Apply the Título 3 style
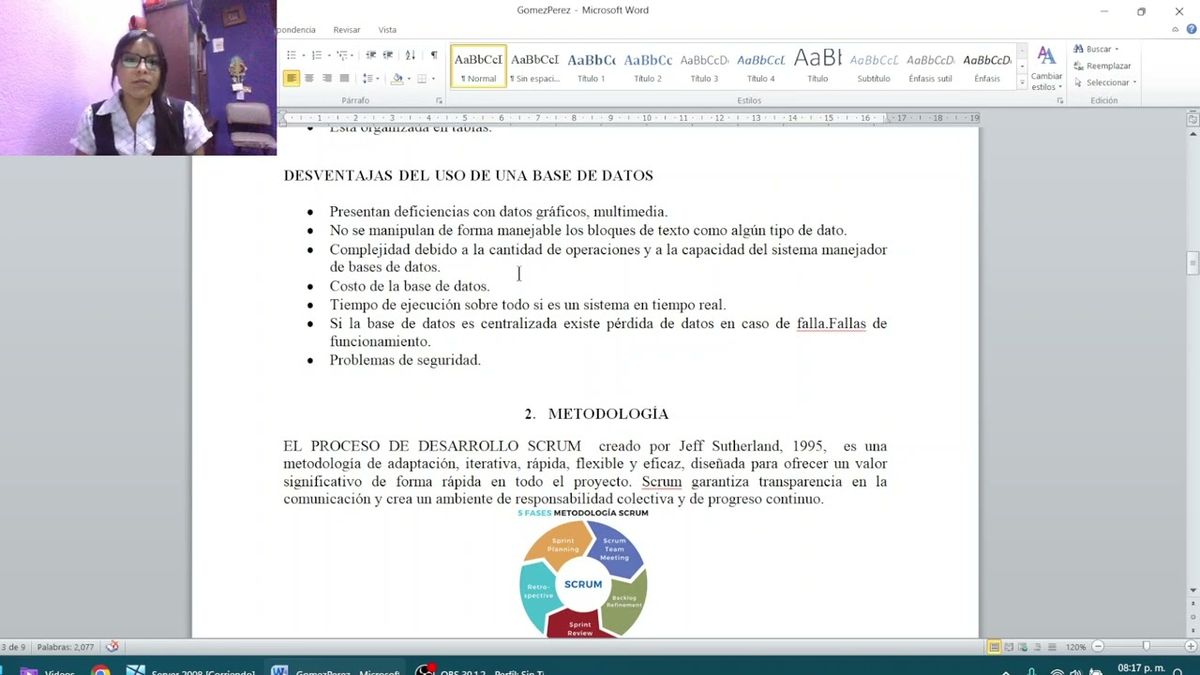This screenshot has width=1200, height=675. click(x=704, y=66)
